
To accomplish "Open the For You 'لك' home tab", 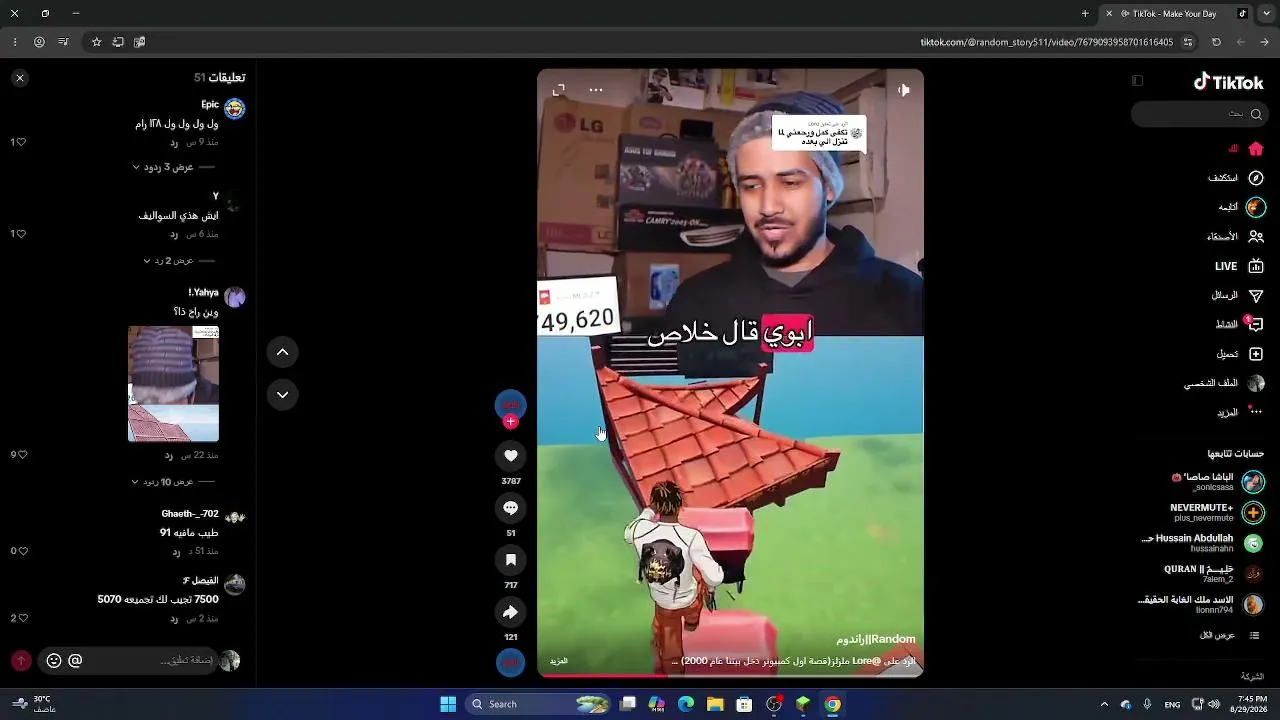I will coord(1247,149).
